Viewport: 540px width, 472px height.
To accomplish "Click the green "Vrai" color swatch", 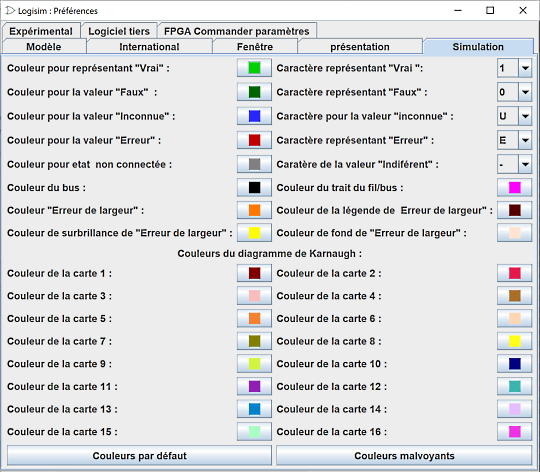I will [254, 68].
